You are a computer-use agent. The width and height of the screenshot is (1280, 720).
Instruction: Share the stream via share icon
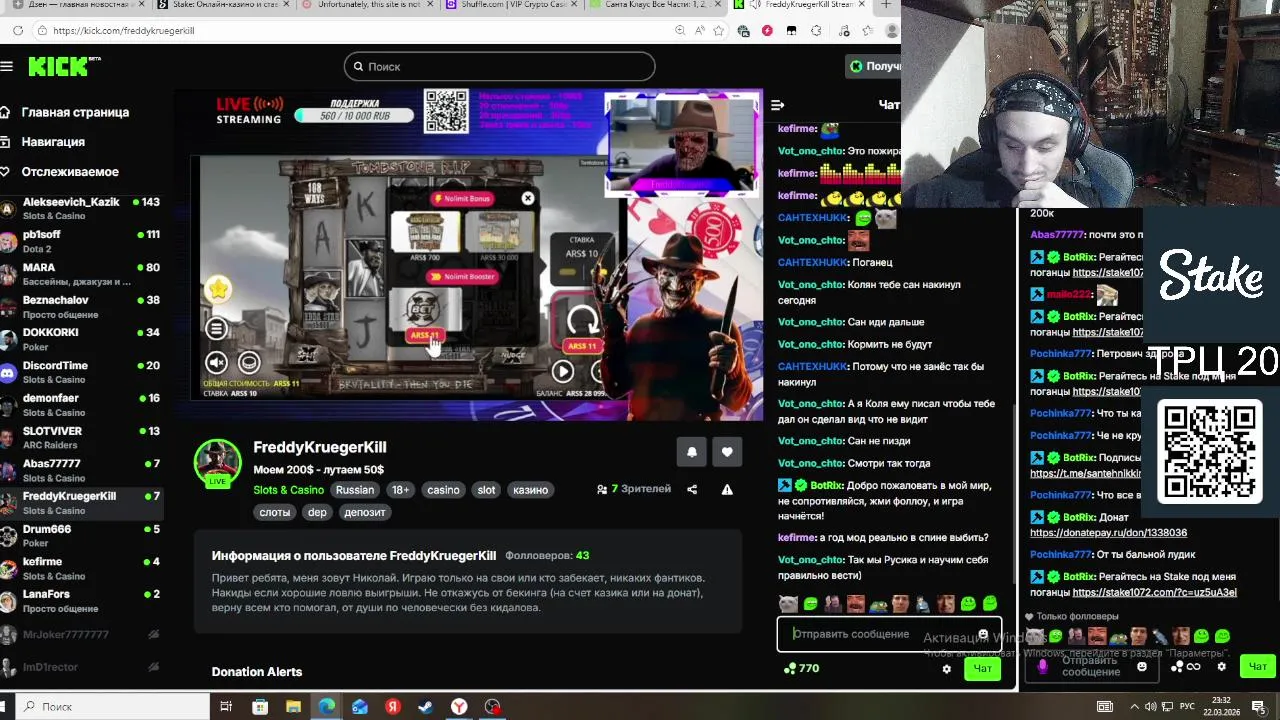point(692,489)
